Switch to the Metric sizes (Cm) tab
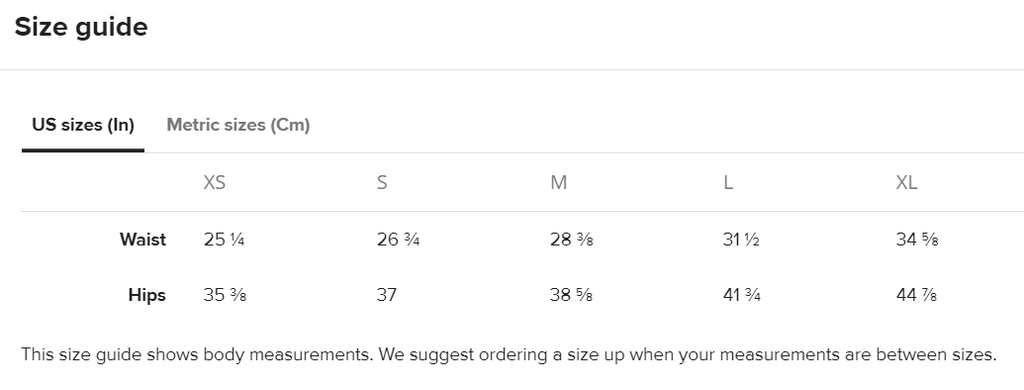Image resolution: width=1024 pixels, height=390 pixels. point(238,125)
